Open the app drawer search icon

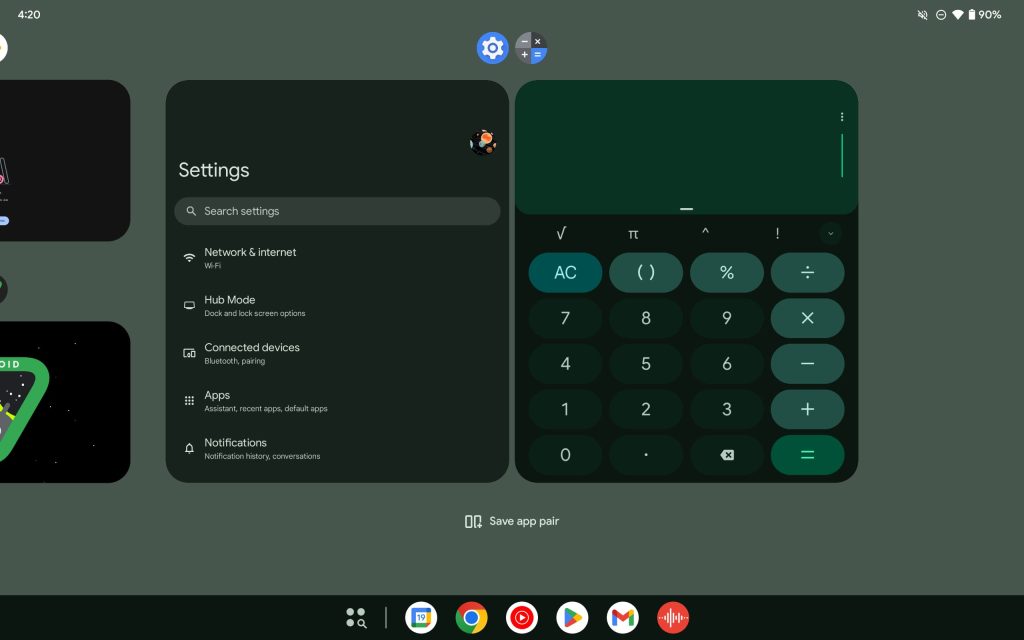pos(355,618)
